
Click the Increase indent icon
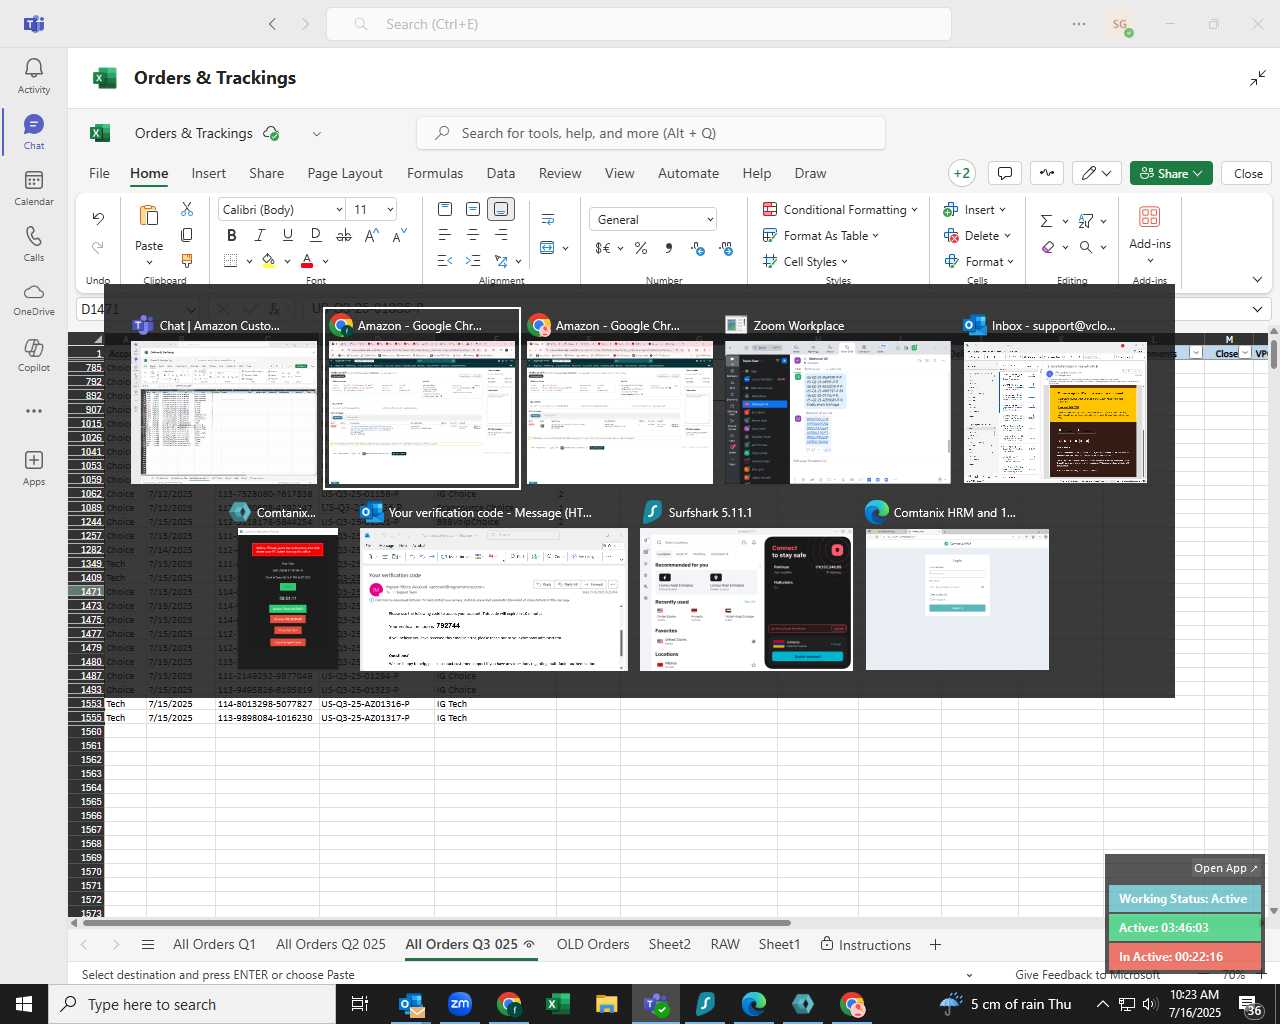point(473,261)
